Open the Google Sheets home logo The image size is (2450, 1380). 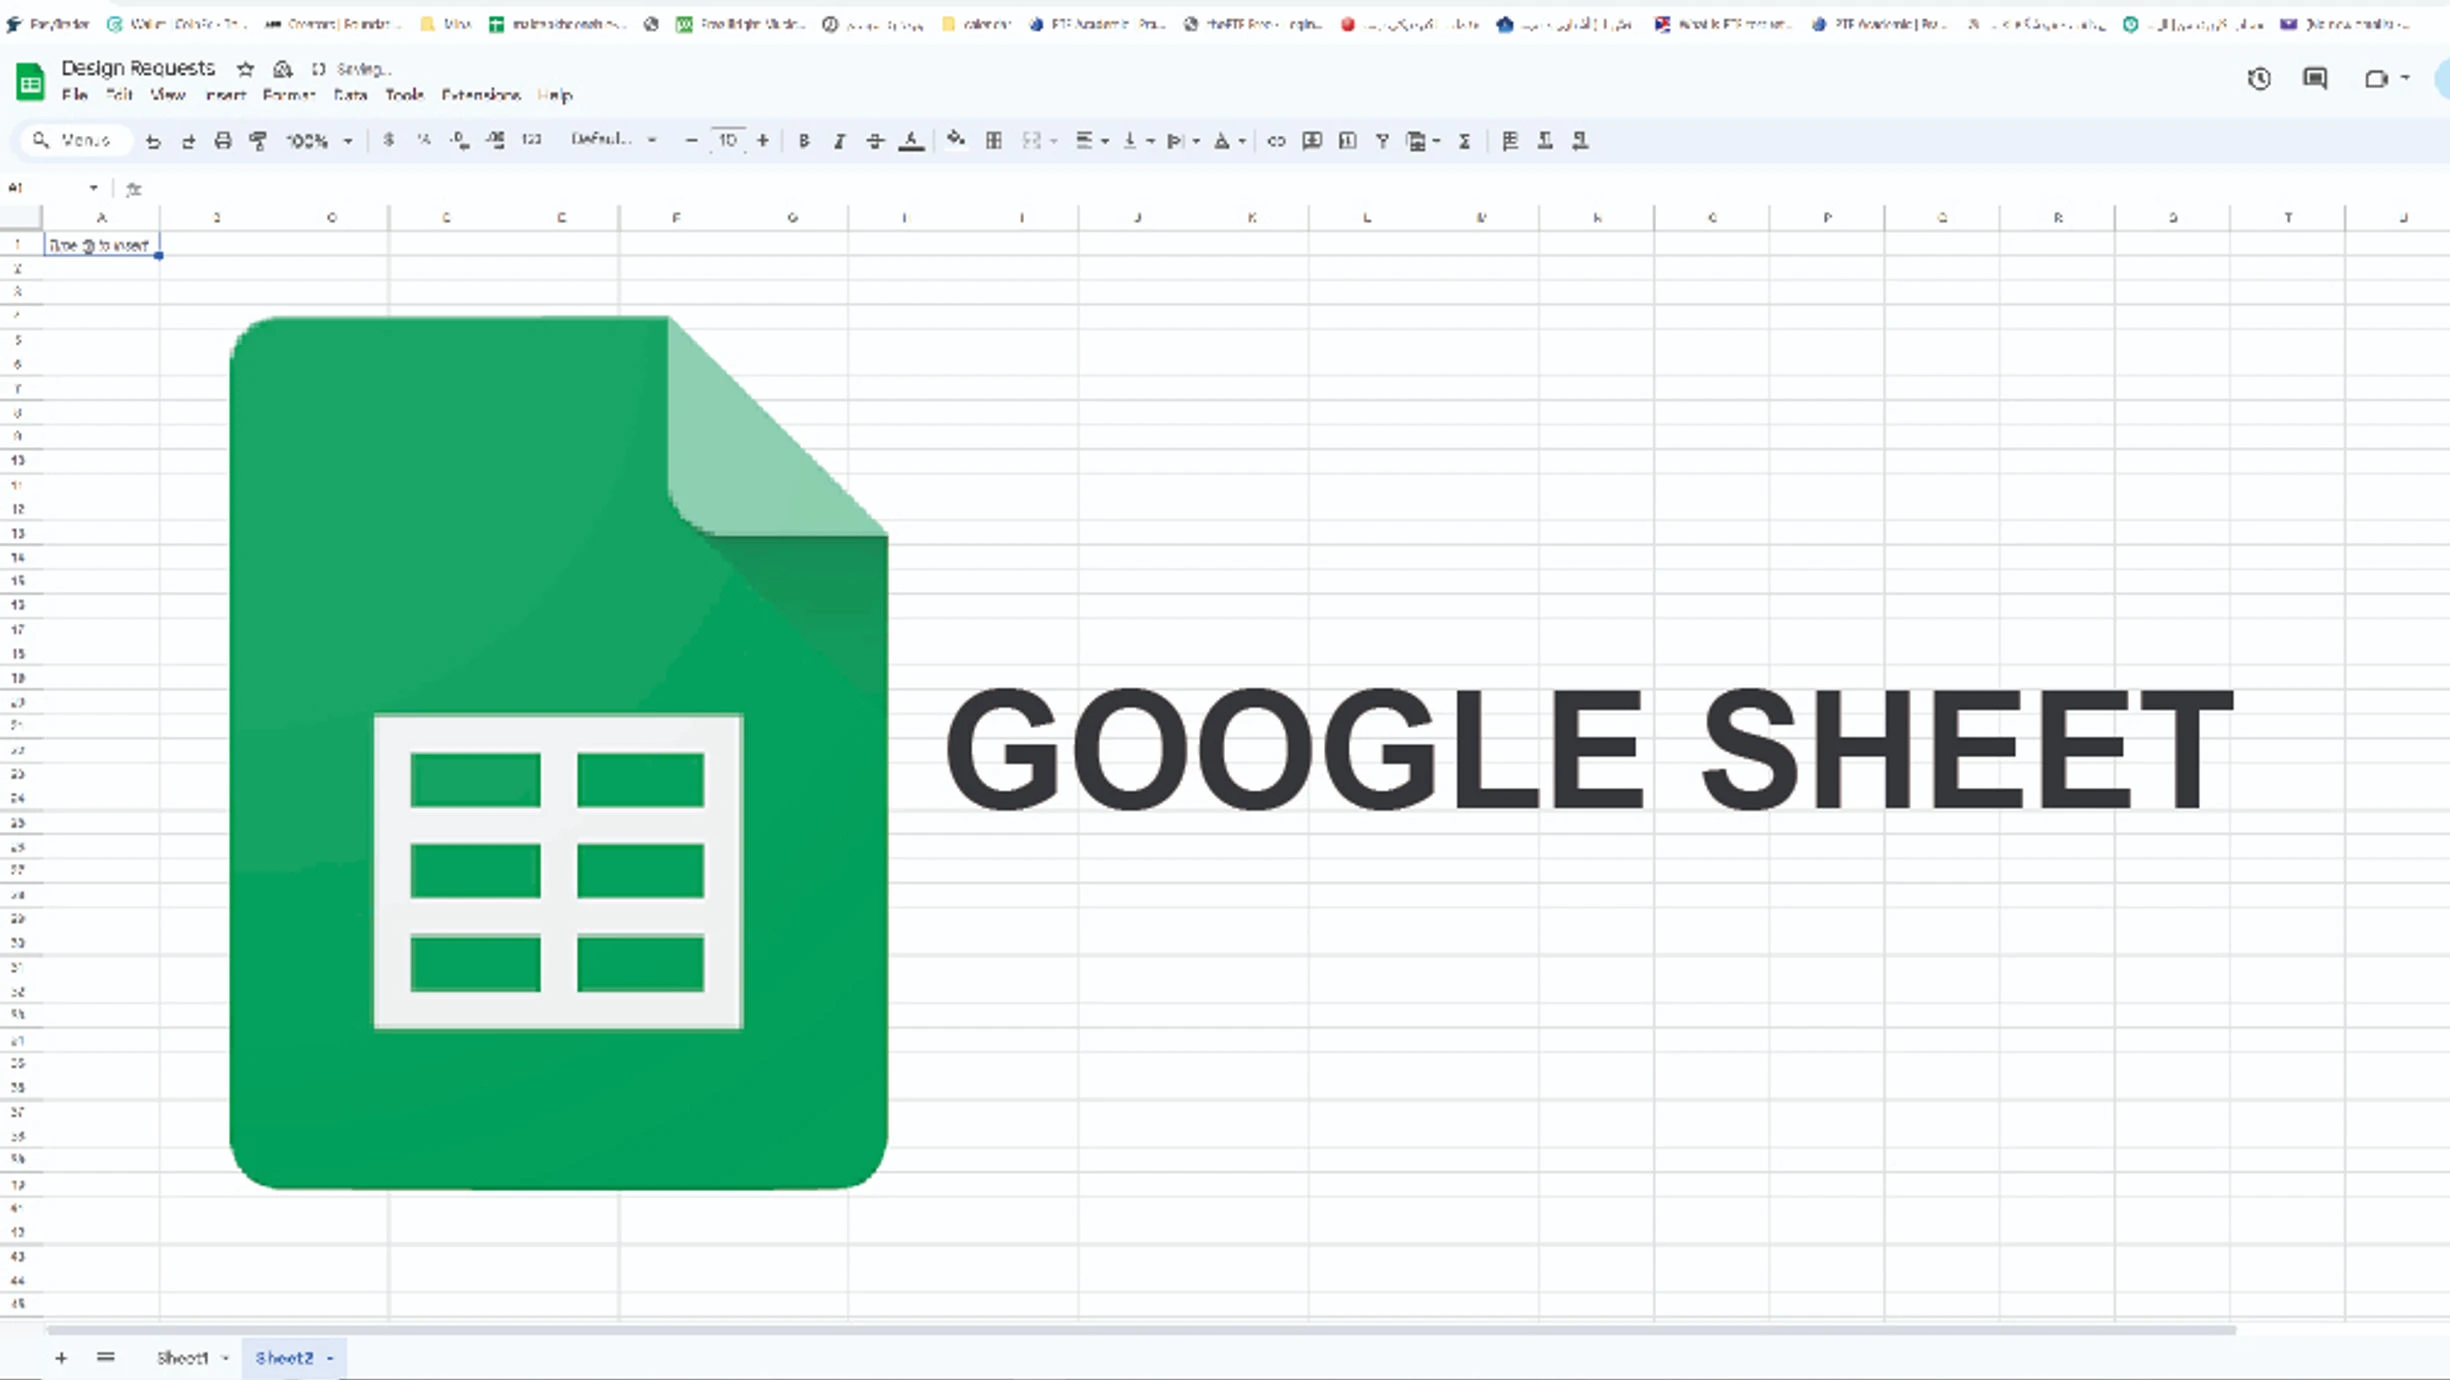click(30, 81)
